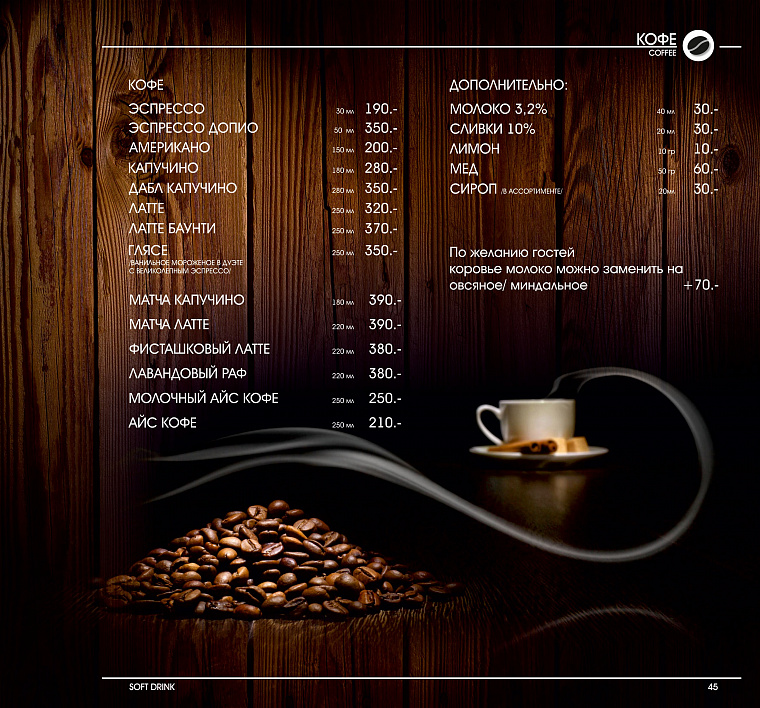Select the ЛАВАНДОВЫЙ РАФ item

tap(188, 374)
